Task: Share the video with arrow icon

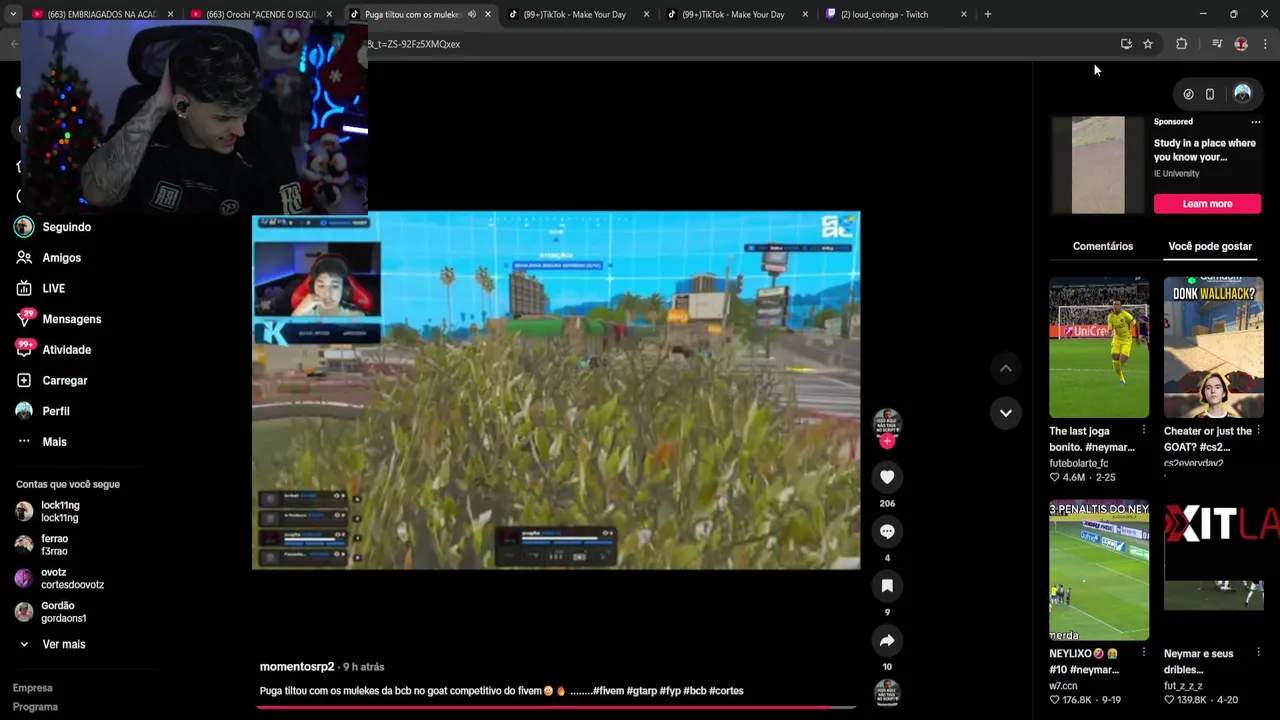Action: coord(887,640)
